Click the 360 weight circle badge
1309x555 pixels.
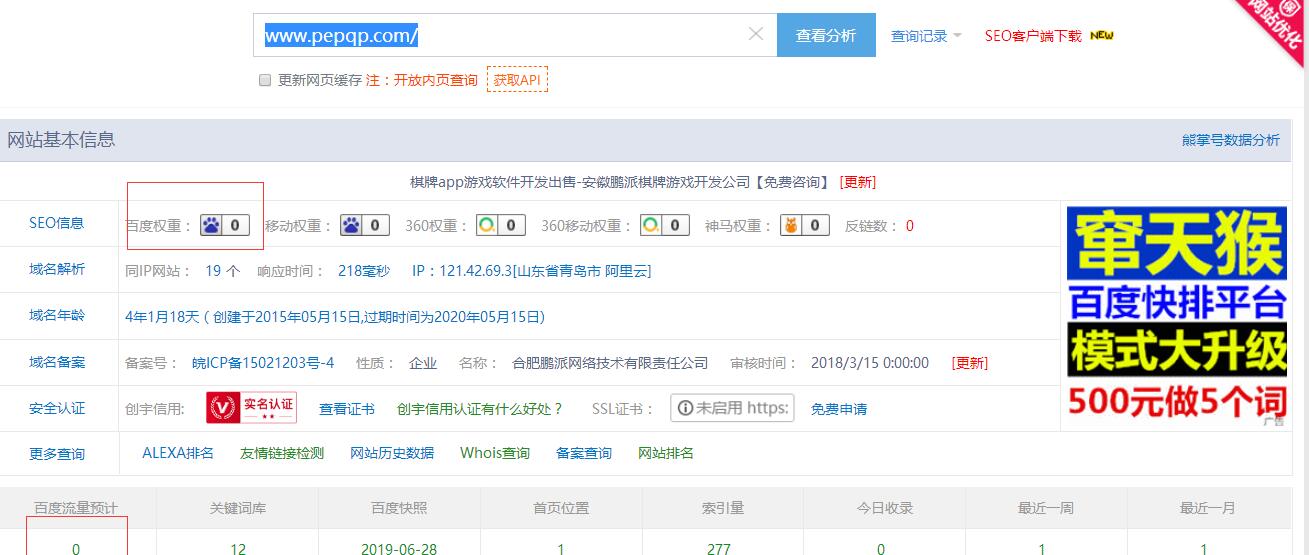coord(501,225)
